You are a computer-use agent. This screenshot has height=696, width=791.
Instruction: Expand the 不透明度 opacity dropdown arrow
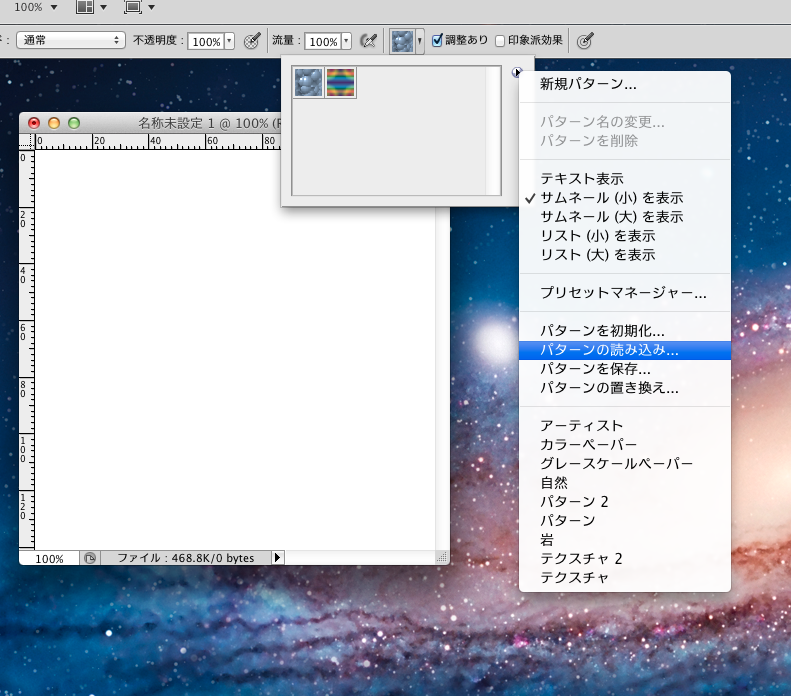(x=230, y=41)
